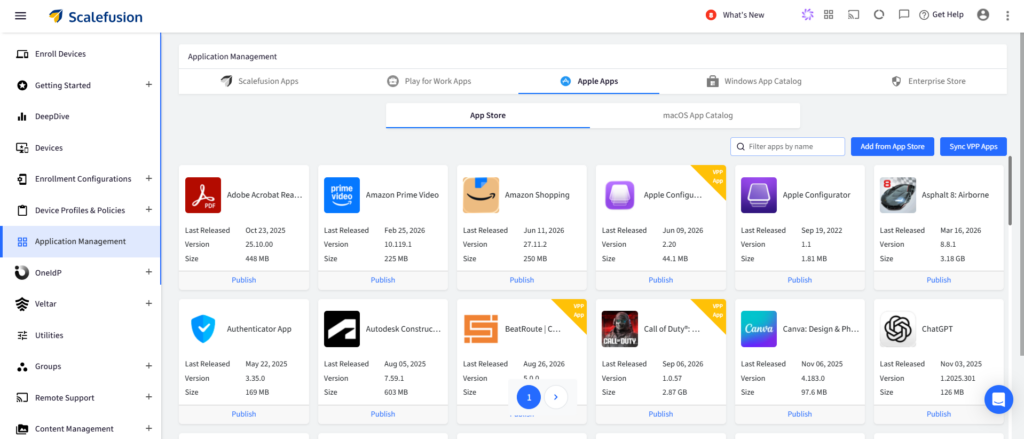Open the chat message icon in header

coord(904,15)
